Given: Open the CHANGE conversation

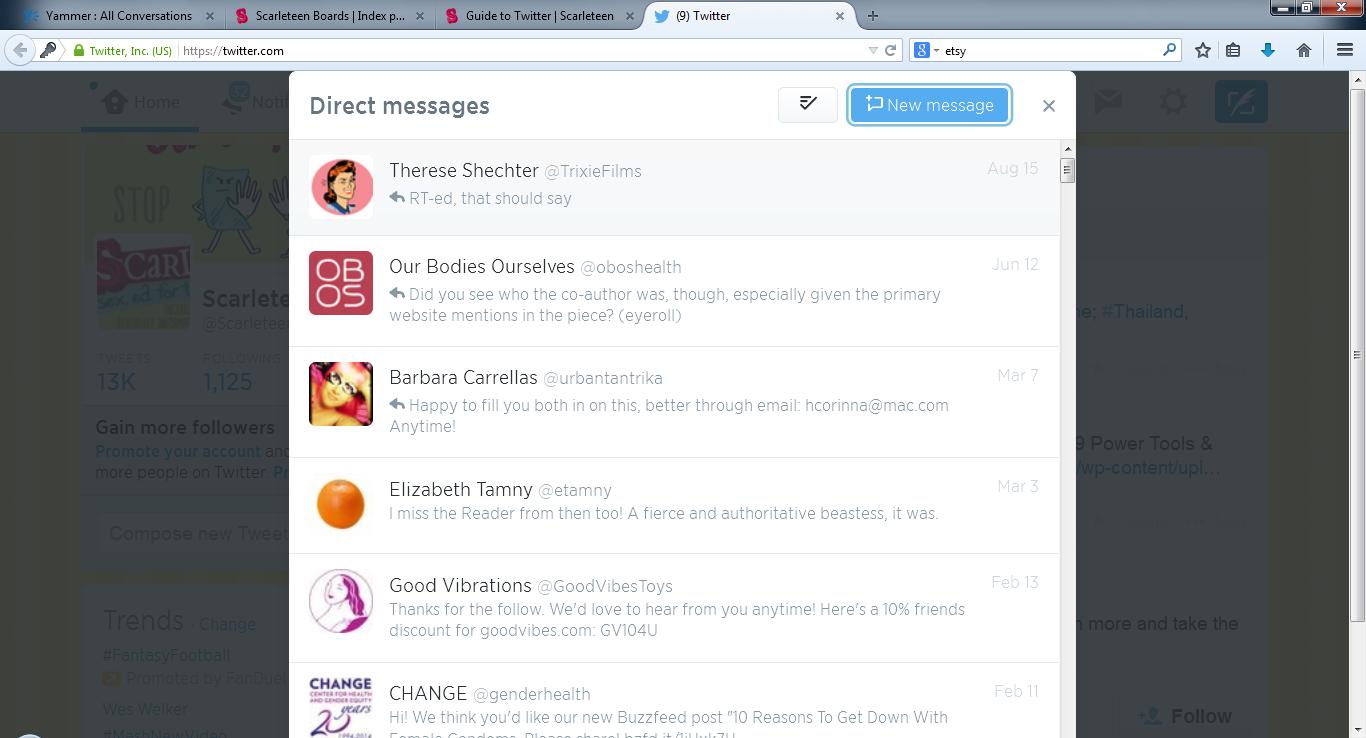Looking at the screenshot, I should pos(674,700).
